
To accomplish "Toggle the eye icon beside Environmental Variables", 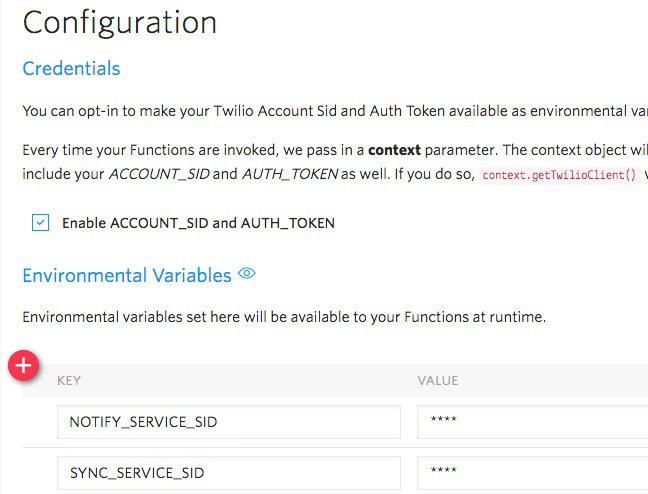I will pyautogui.click(x=247, y=273).
